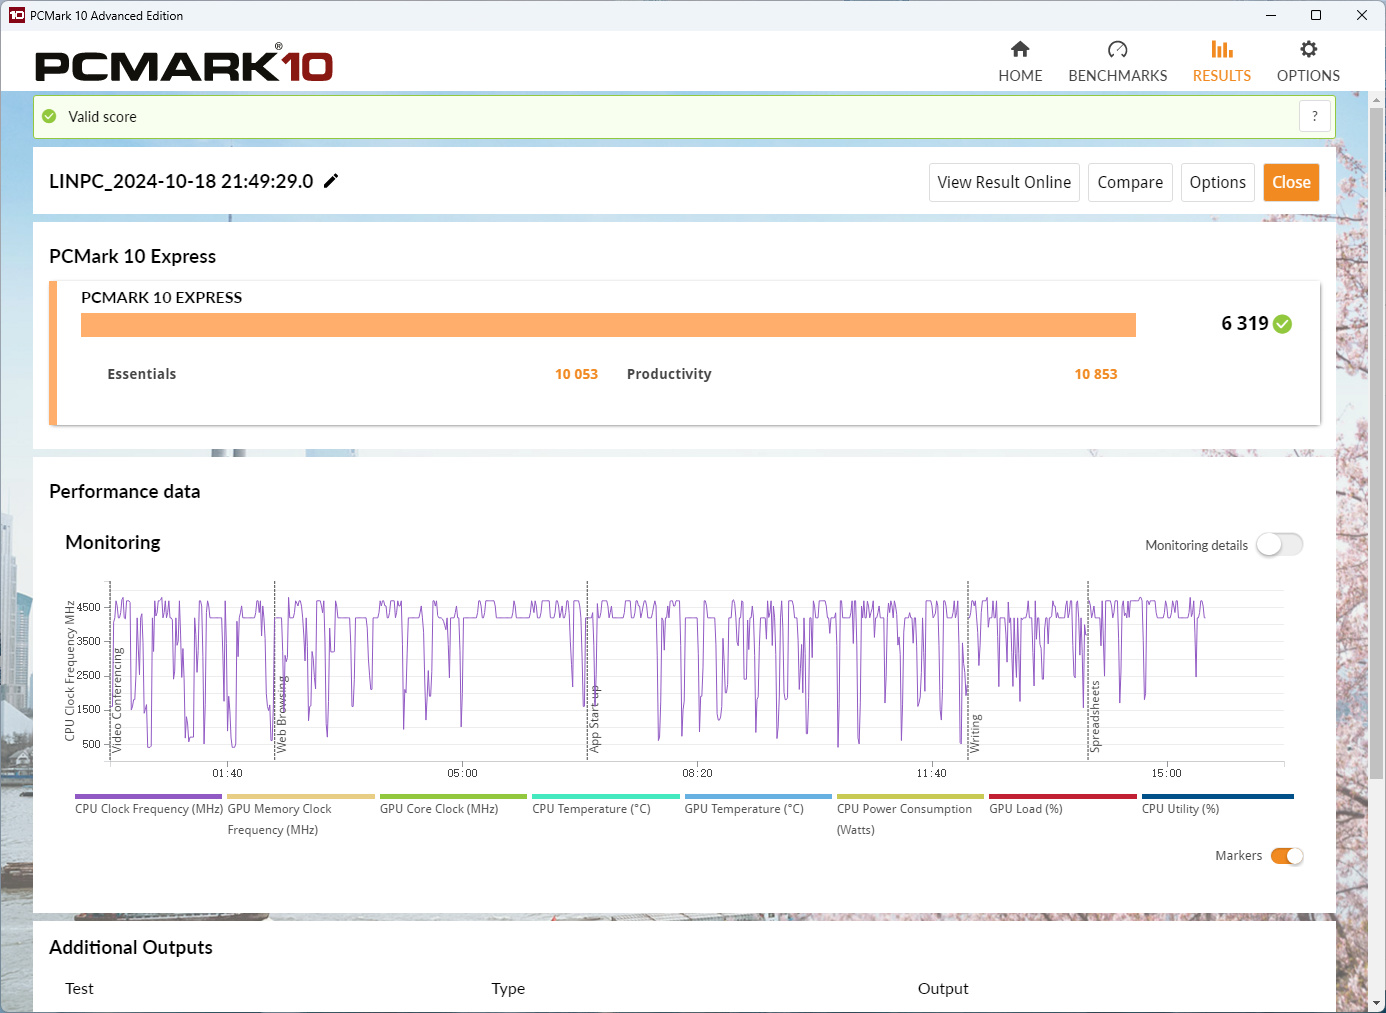Click the Options button in result header

1218,182
